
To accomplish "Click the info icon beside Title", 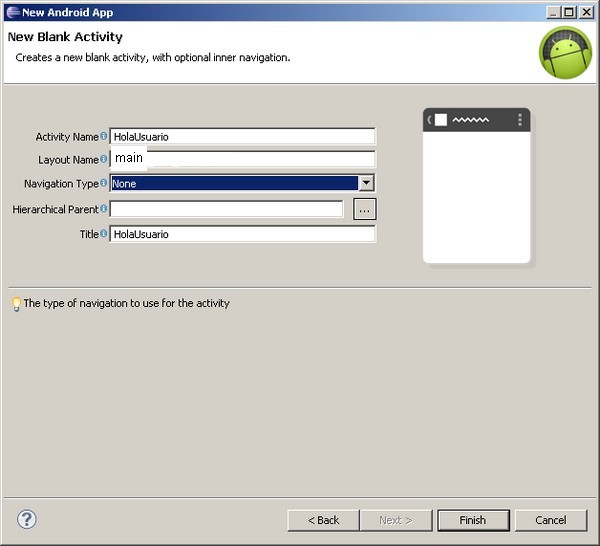I will (103, 233).
